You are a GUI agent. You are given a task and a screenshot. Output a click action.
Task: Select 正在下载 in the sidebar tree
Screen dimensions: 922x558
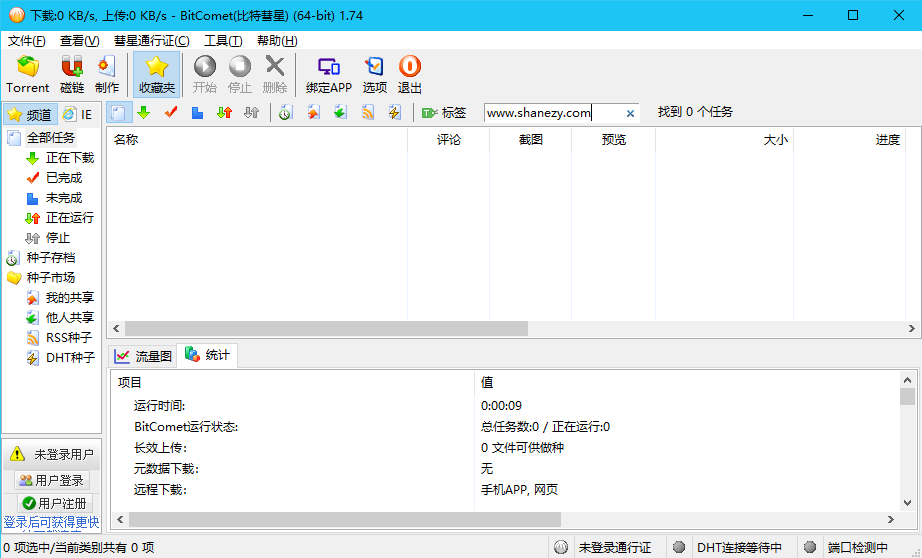[70, 158]
